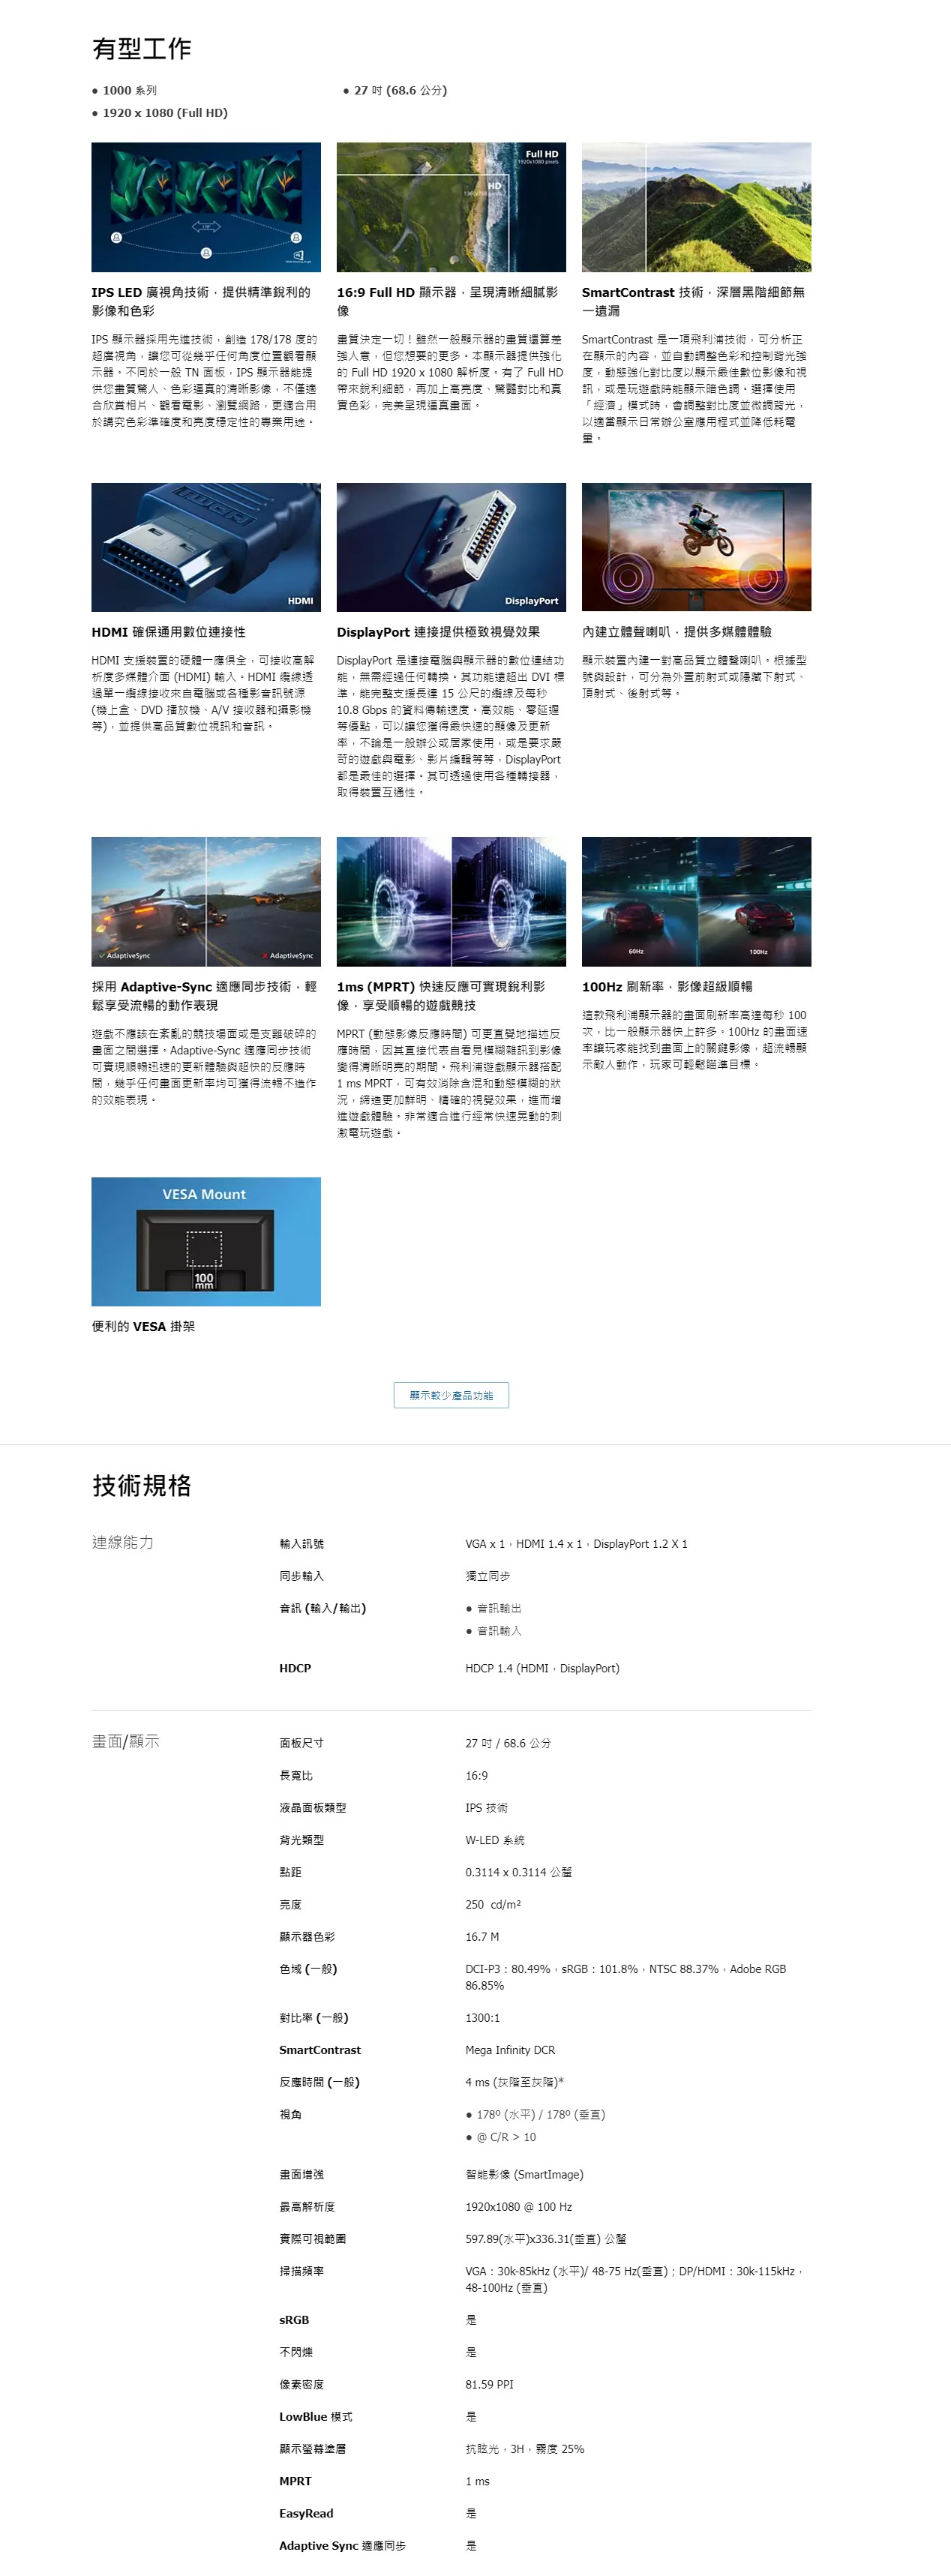951x2576 pixels.
Task: Collapse features with 顯示較少產品功能 button
Action: [x=451, y=1395]
